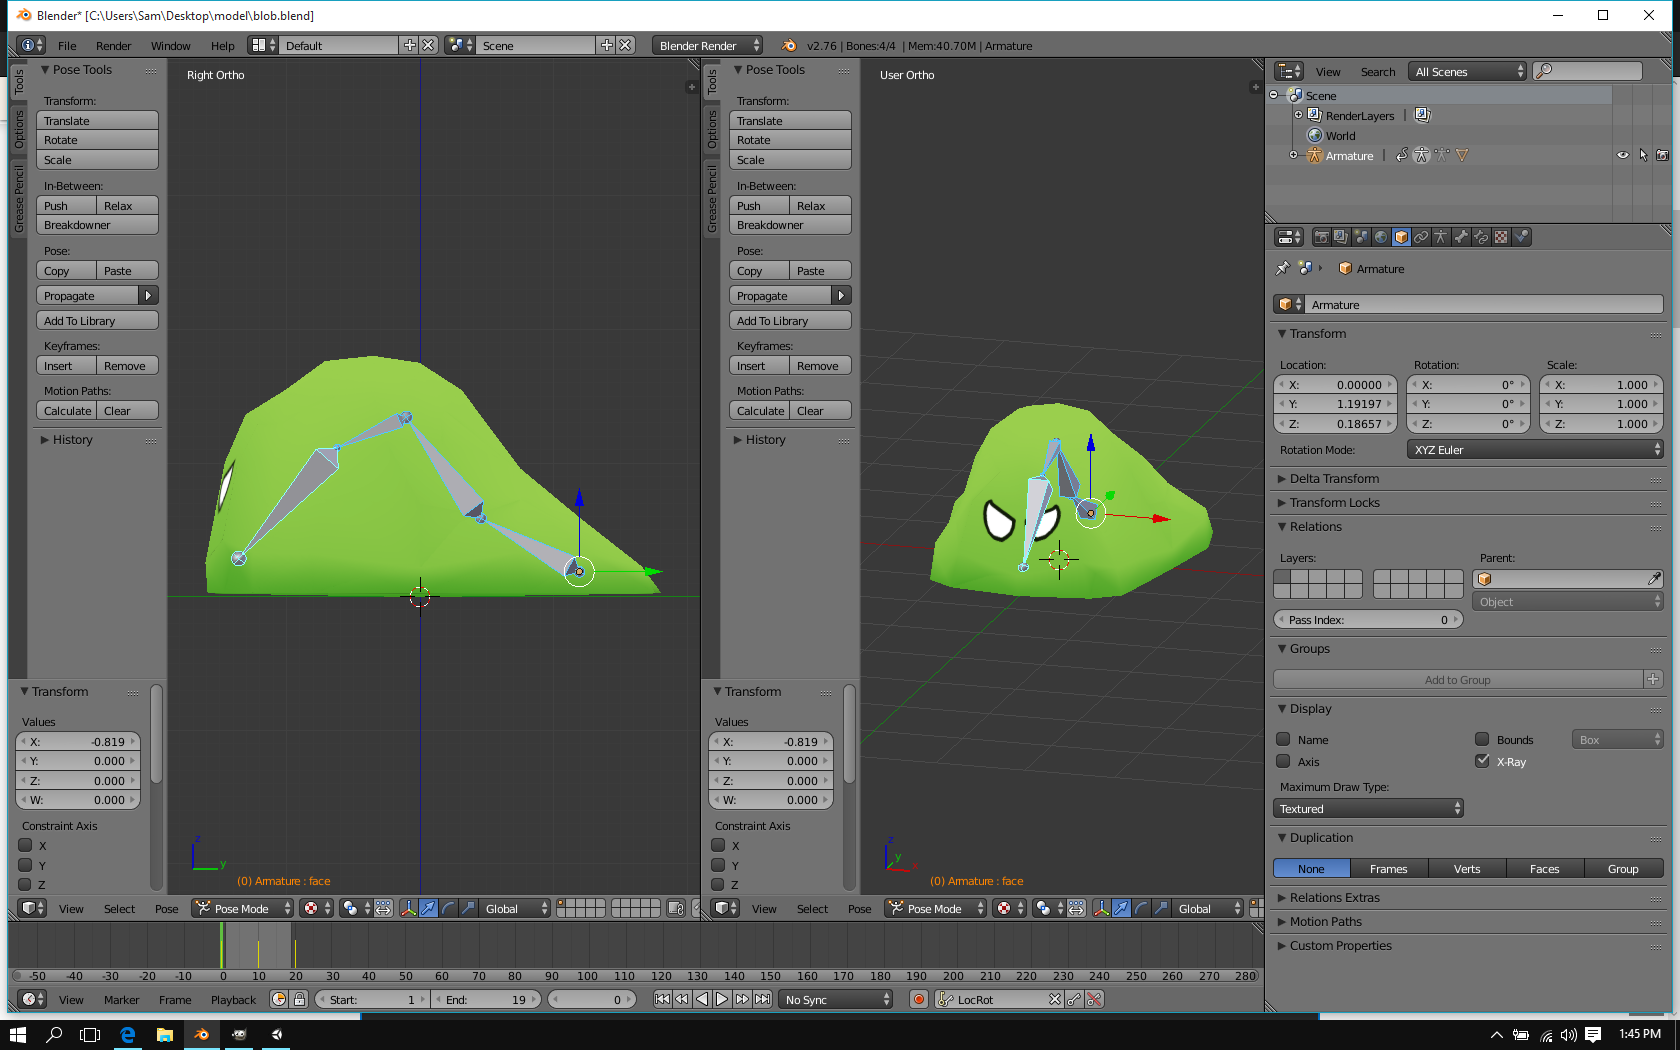This screenshot has height=1050, width=1680.
Task: Open the Bone Constraints tab icon
Action: click(x=1481, y=237)
